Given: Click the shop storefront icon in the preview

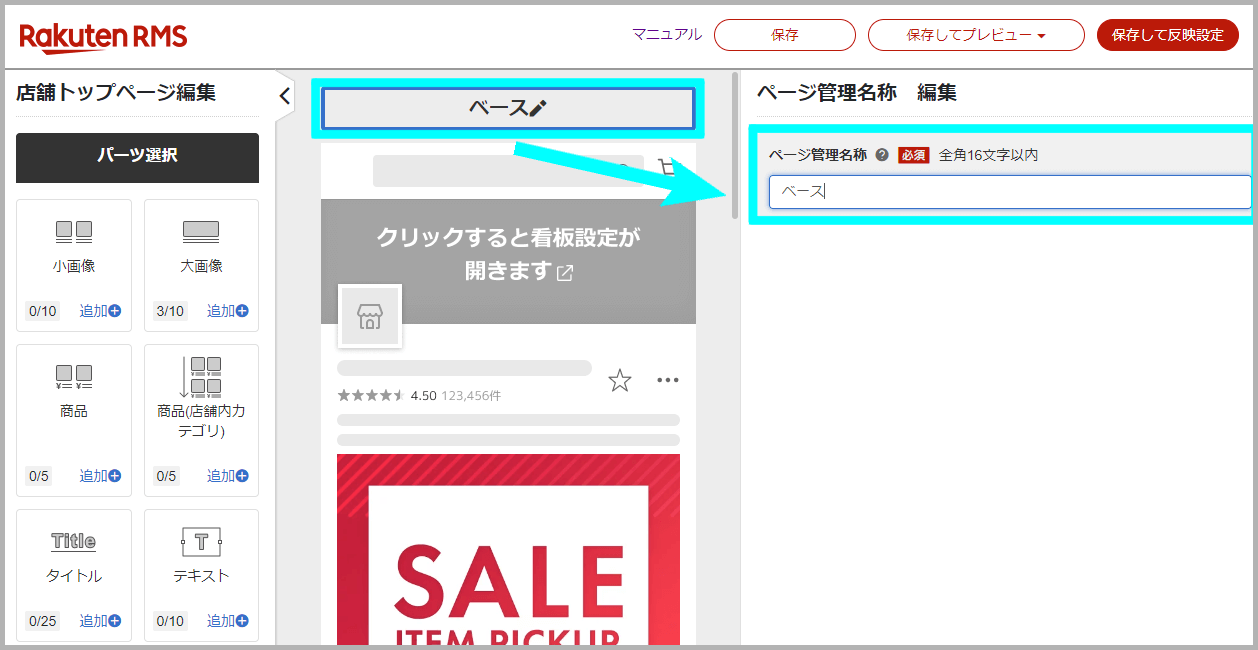Looking at the screenshot, I should 369,317.
